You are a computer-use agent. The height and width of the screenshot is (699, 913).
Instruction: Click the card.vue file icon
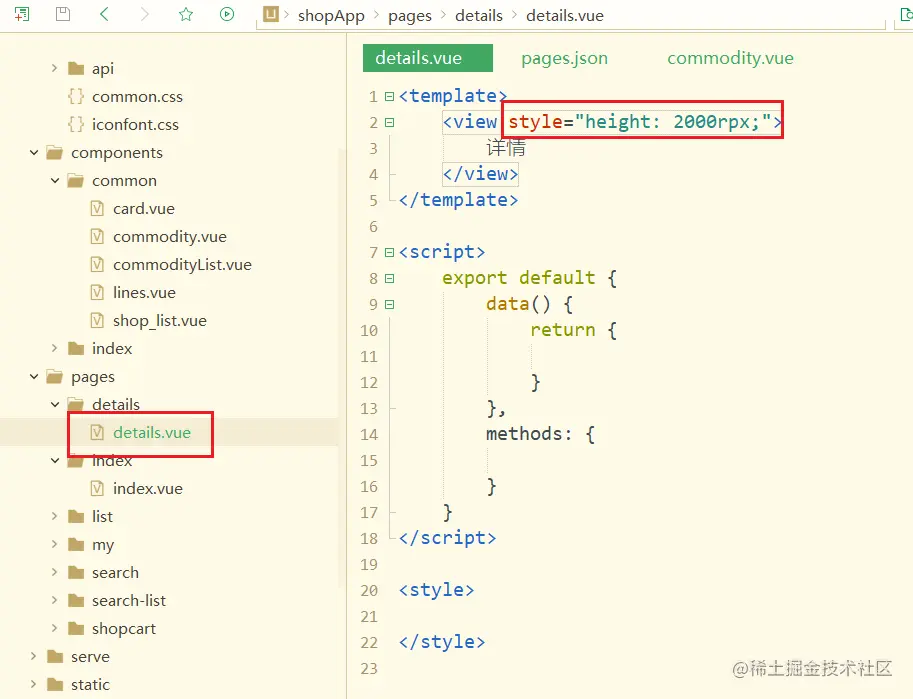click(x=97, y=209)
